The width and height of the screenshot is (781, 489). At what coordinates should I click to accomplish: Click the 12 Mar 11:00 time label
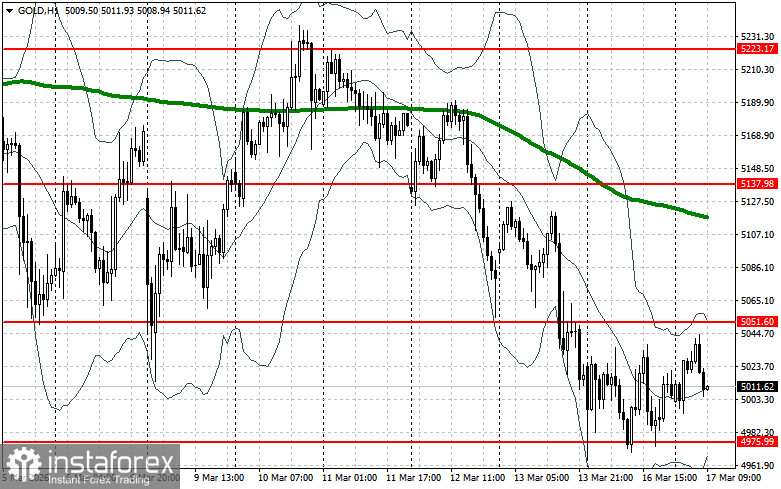477,478
